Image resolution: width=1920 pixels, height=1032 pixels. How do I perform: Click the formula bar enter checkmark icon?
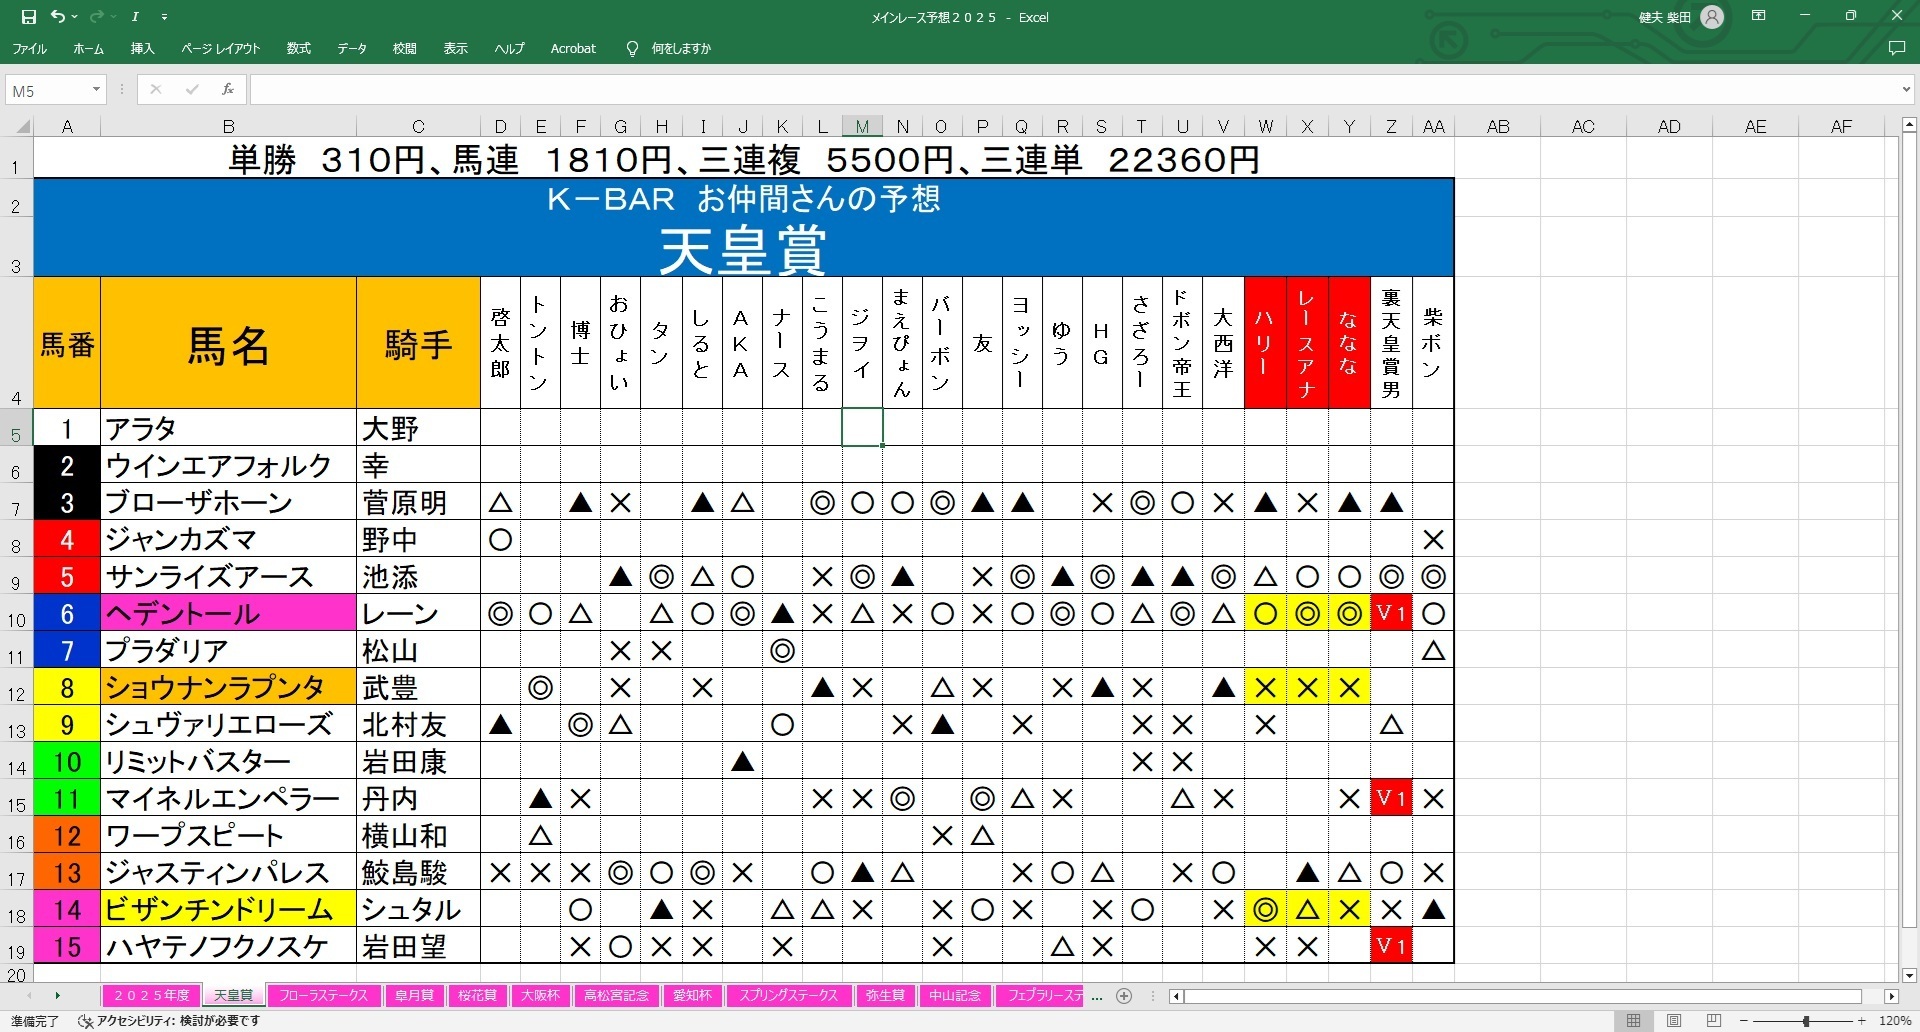tap(191, 90)
